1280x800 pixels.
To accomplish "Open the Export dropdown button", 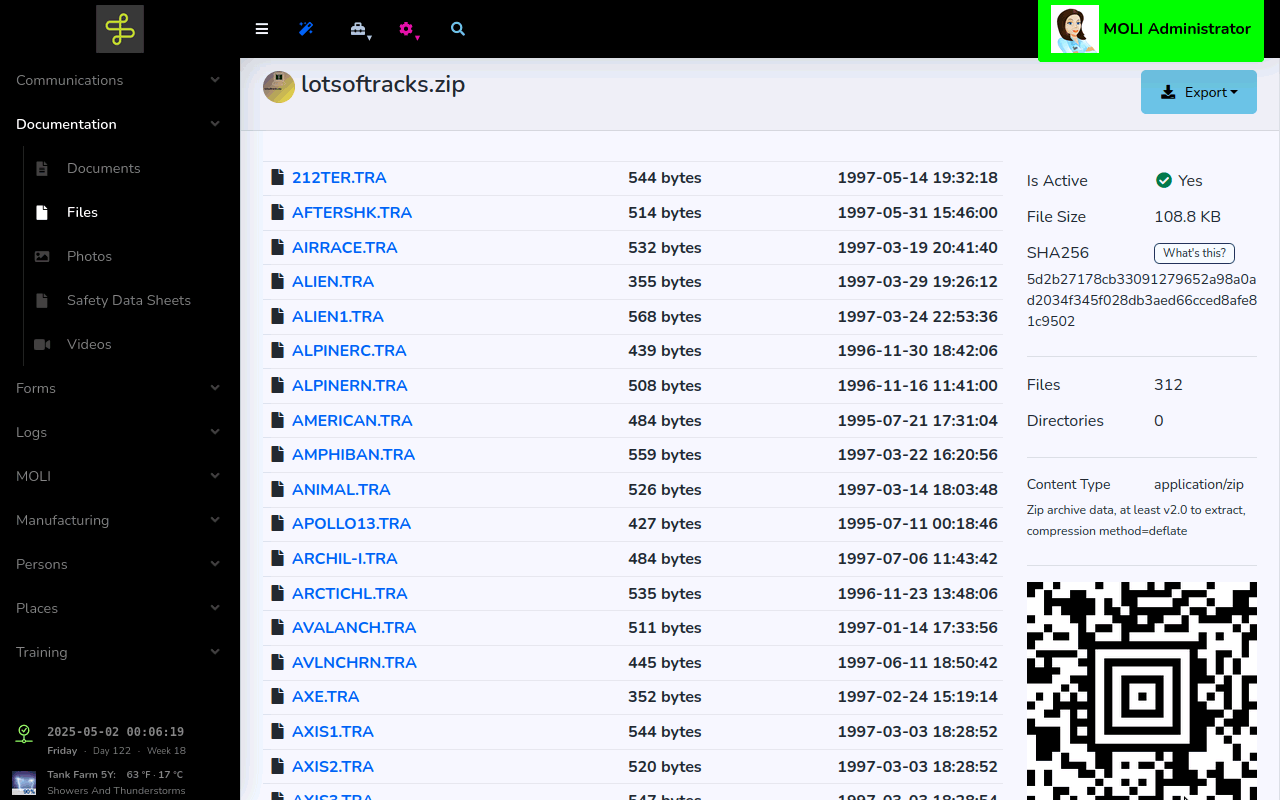I will [x=1198, y=92].
